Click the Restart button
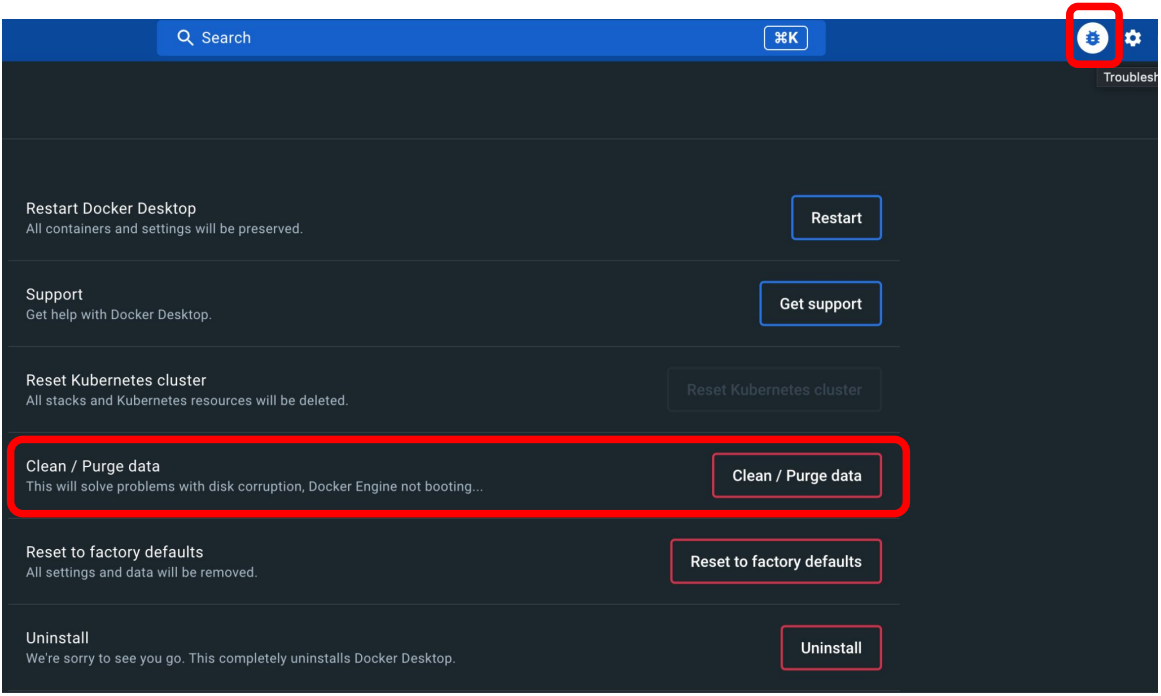The width and height of the screenshot is (1161, 696). pos(836,218)
